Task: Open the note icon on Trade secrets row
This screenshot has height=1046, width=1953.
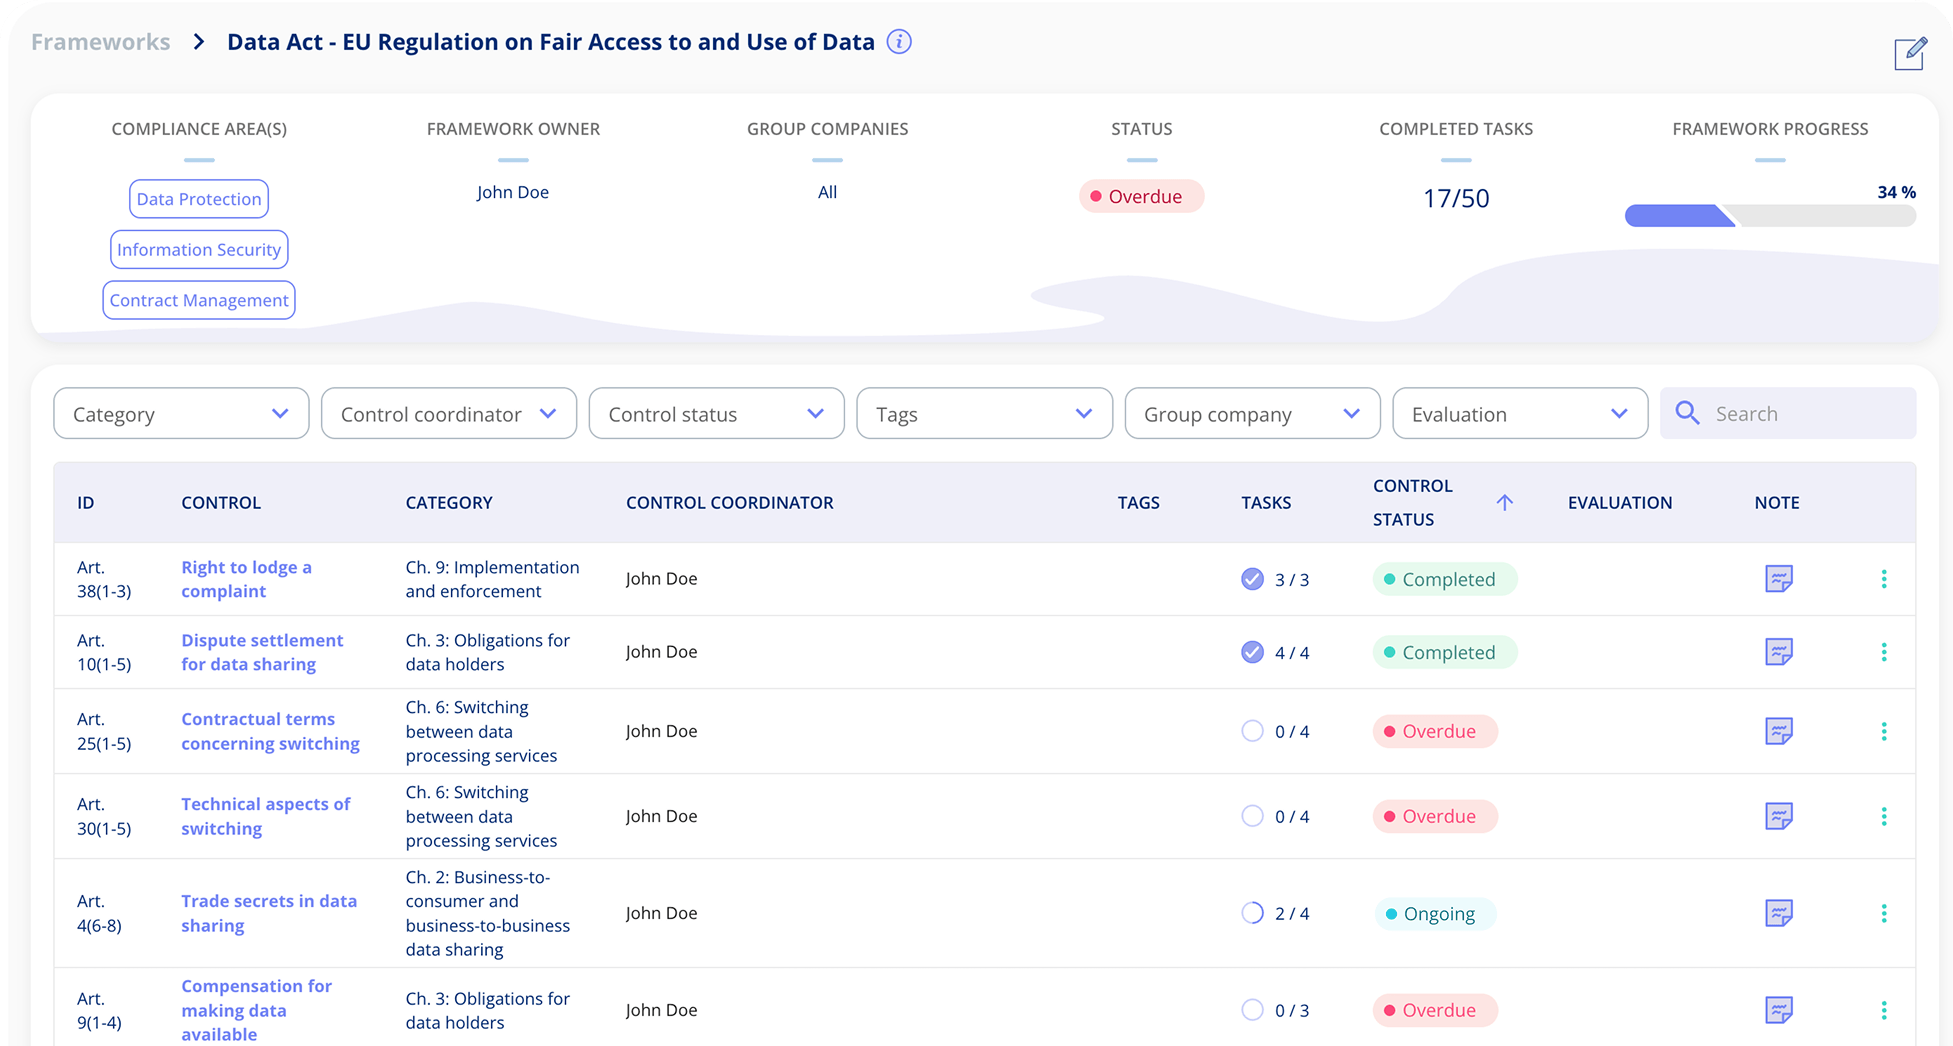Action: pyautogui.click(x=1778, y=913)
